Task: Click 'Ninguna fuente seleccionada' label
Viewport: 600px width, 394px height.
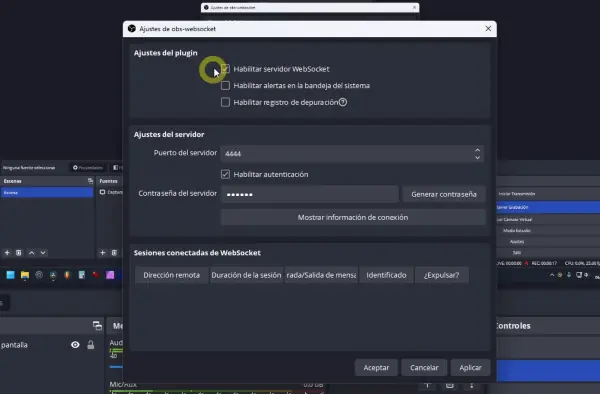Action: 29,168
